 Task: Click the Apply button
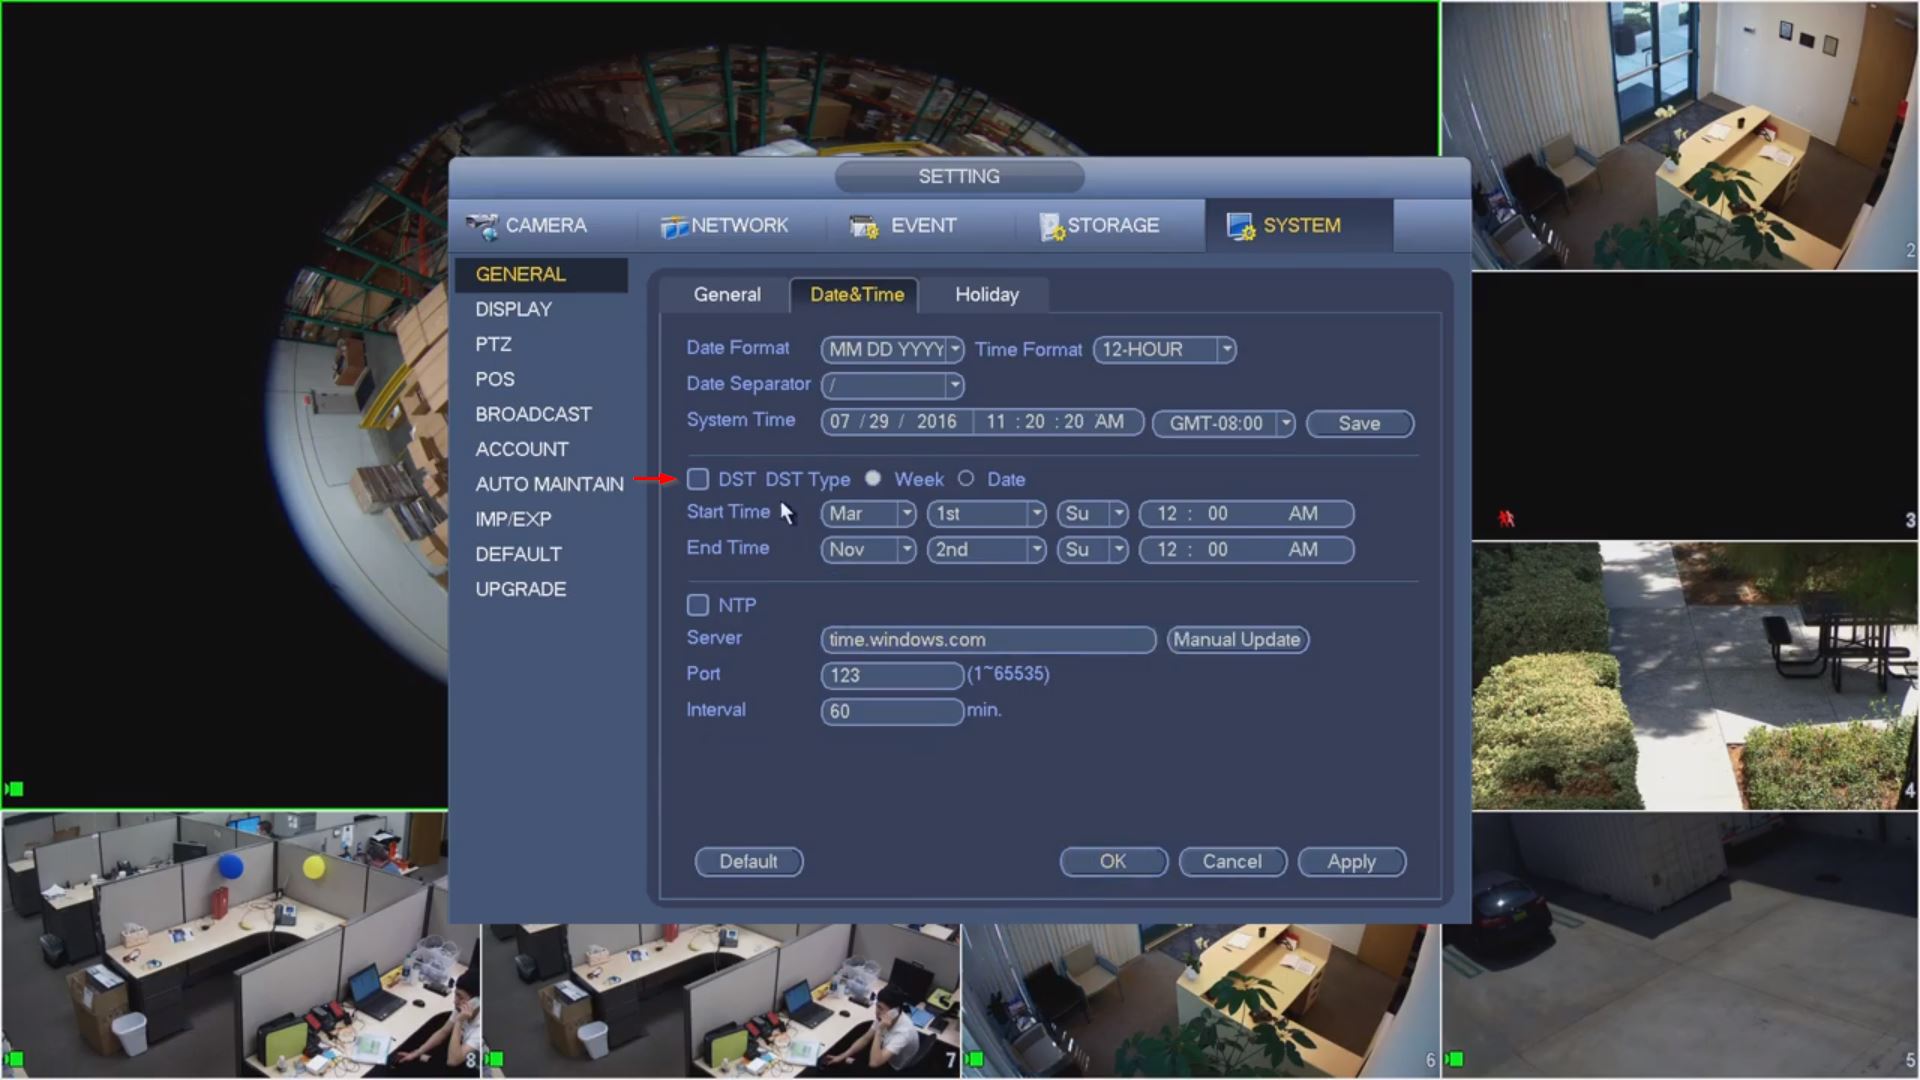(x=1351, y=862)
